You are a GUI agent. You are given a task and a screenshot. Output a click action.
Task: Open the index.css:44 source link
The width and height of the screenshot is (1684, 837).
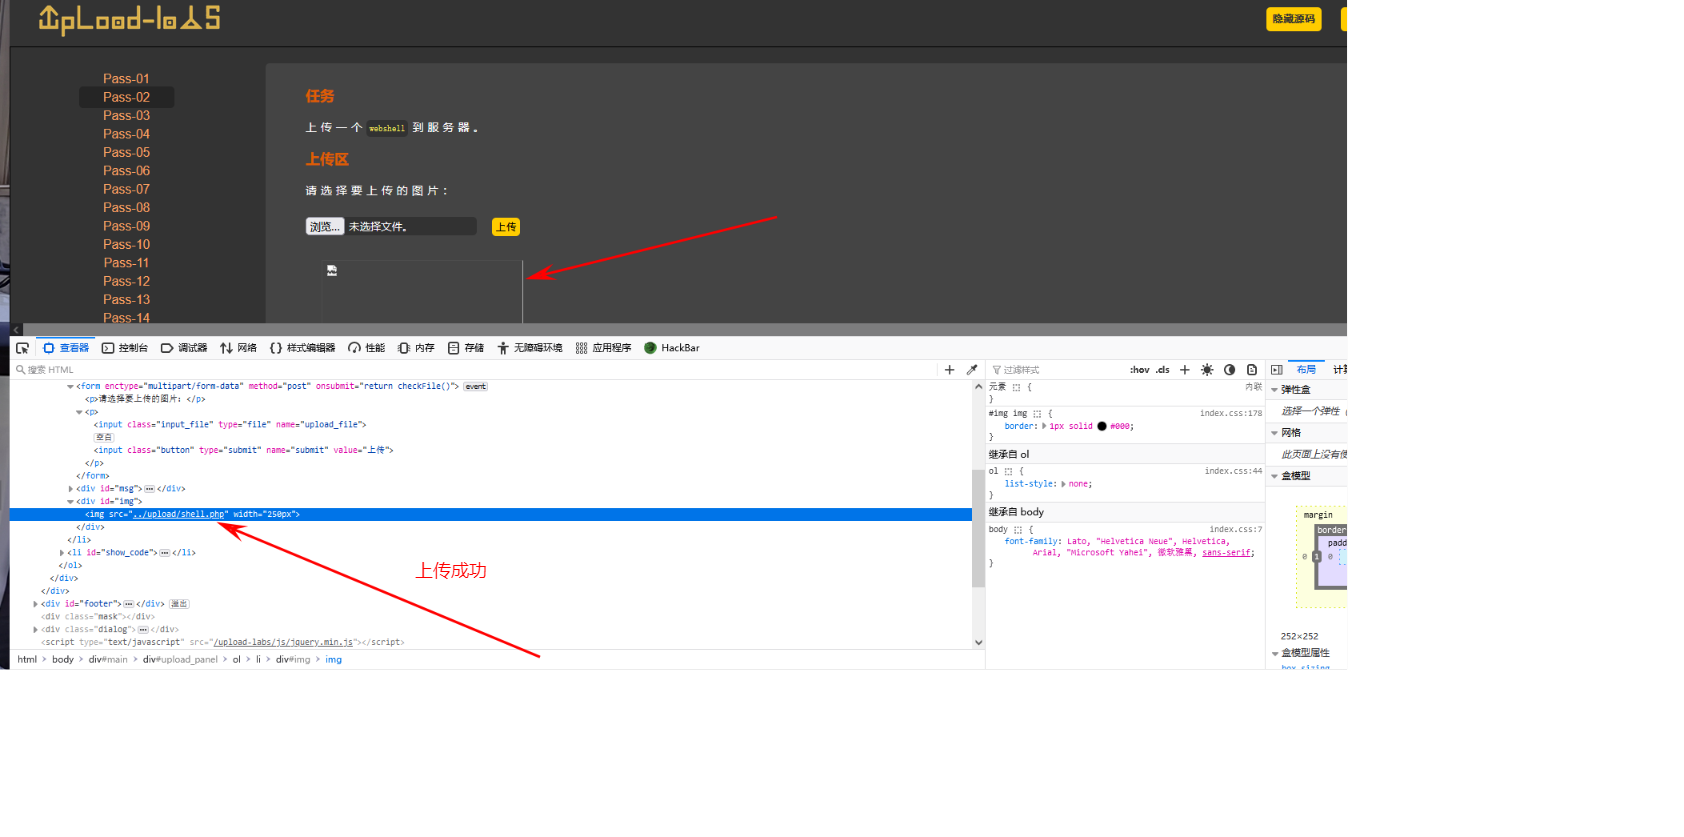pos(1233,471)
